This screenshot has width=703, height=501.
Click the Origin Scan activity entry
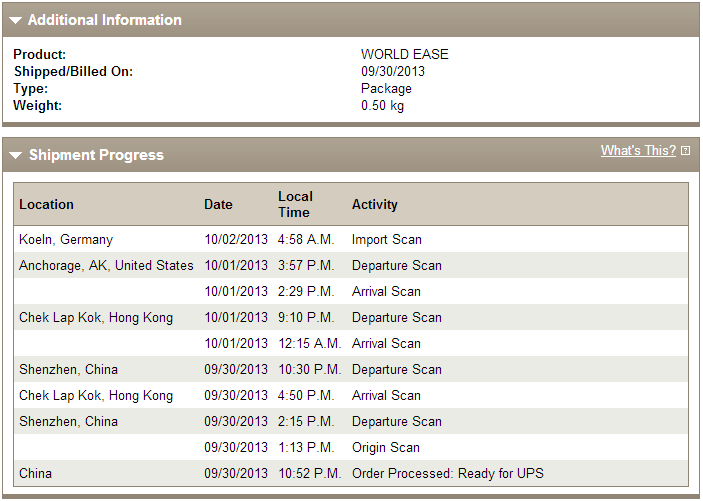386,448
